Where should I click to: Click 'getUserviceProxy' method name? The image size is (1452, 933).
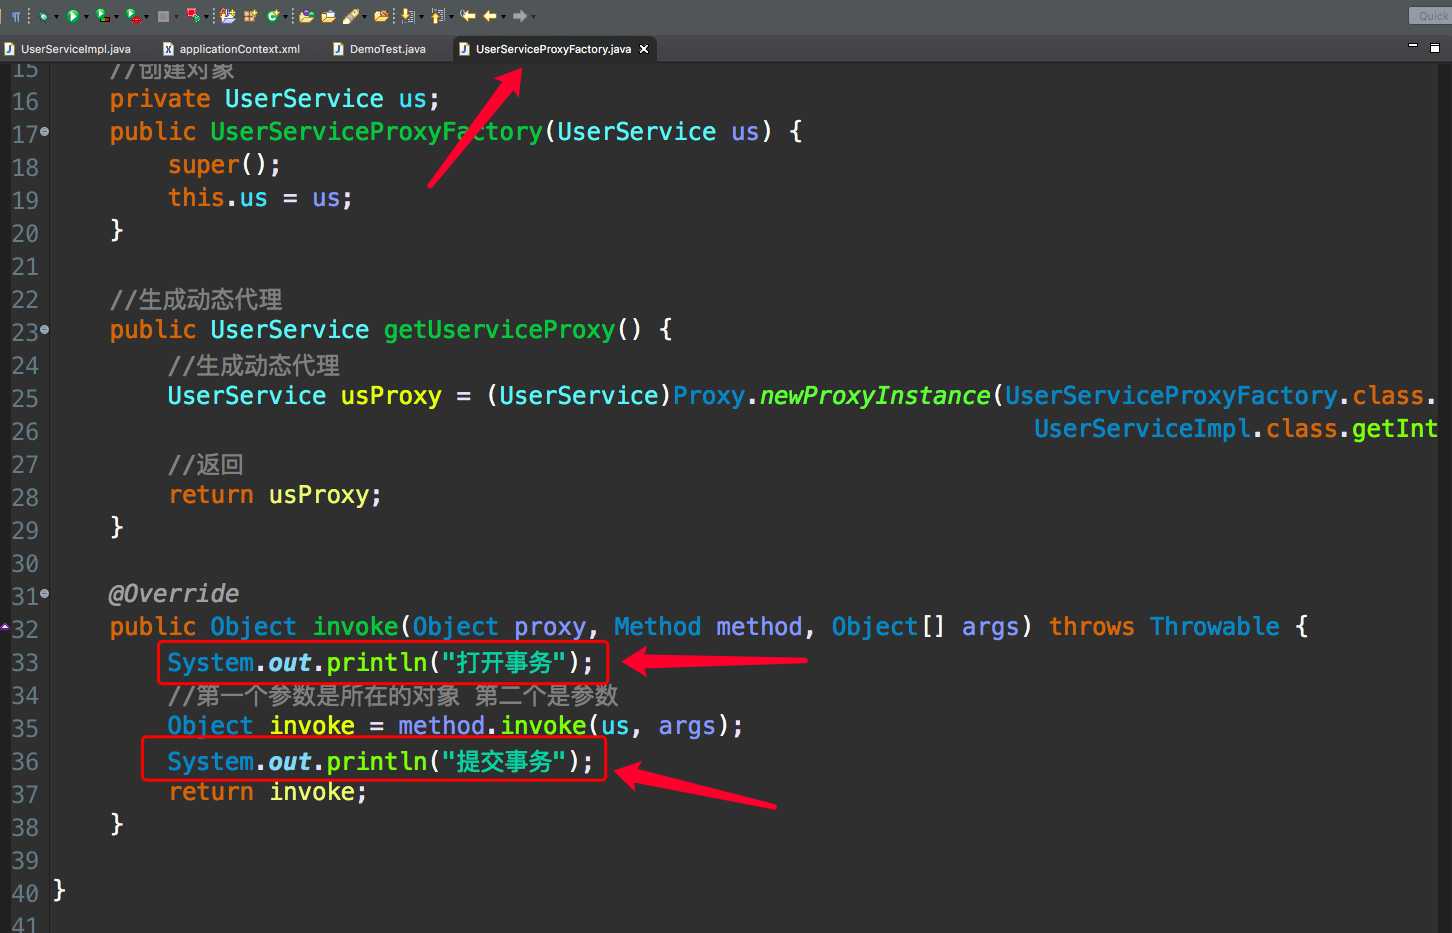(x=500, y=330)
